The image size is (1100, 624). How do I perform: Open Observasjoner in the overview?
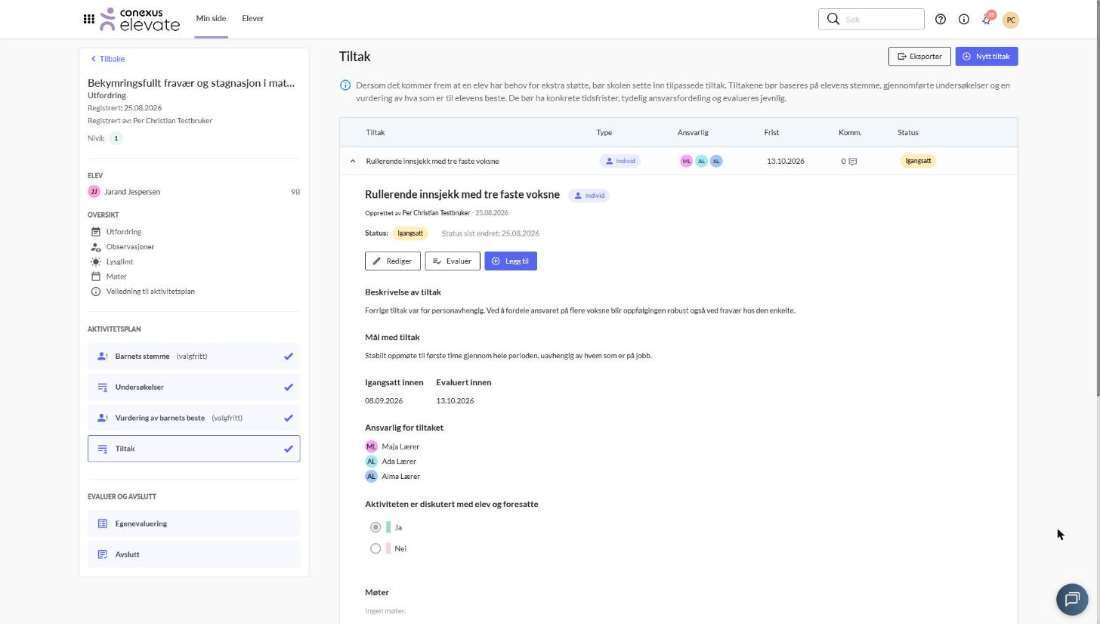(130, 247)
